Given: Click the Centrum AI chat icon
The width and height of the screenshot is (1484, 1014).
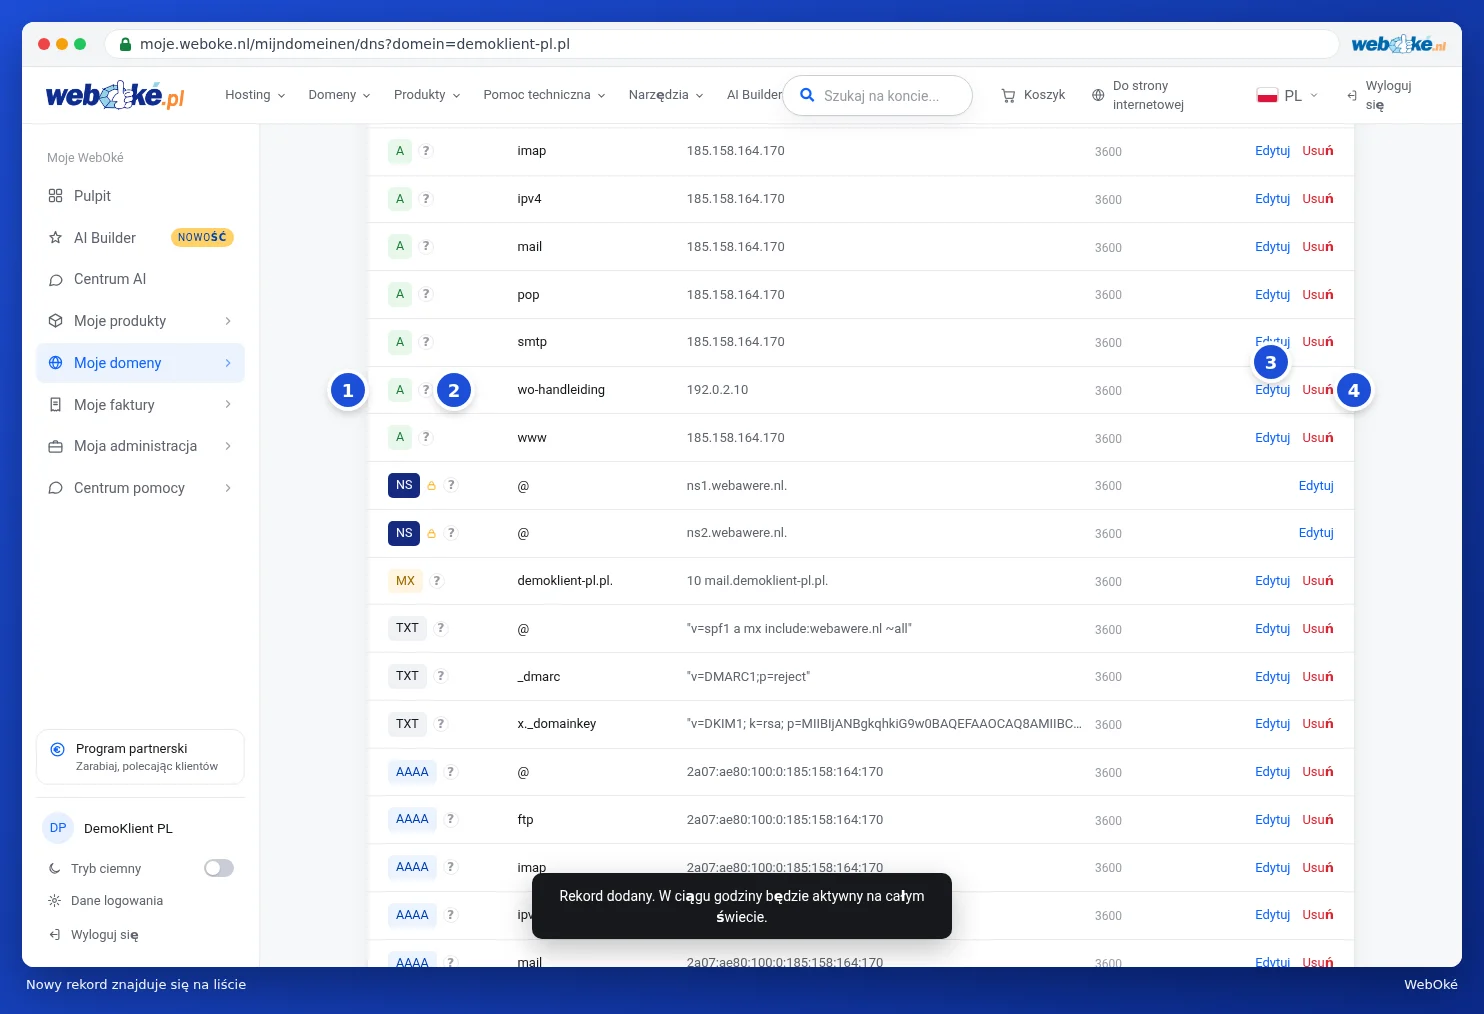Looking at the screenshot, I should pyautogui.click(x=56, y=280).
